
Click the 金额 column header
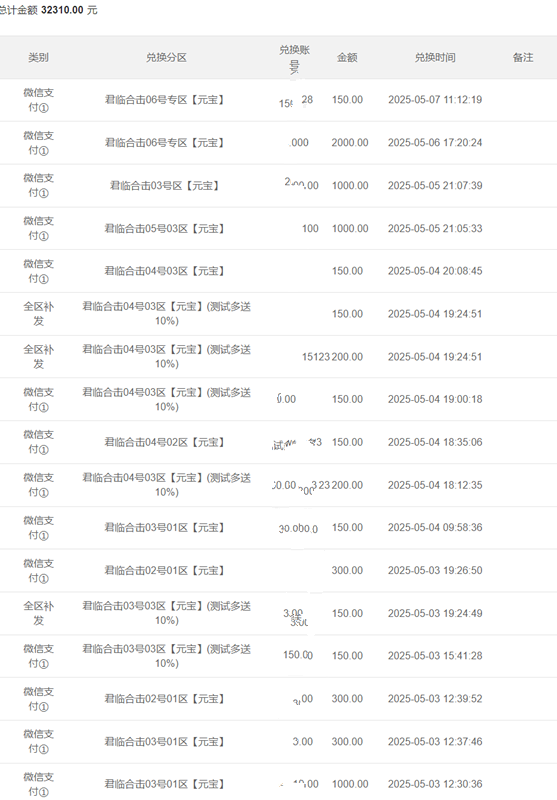click(347, 58)
